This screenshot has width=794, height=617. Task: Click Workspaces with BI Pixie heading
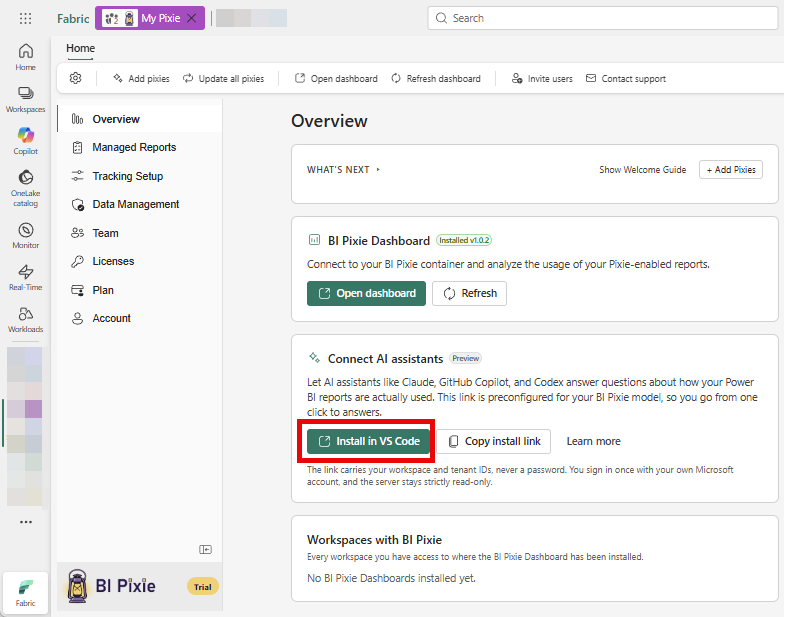pos(374,540)
